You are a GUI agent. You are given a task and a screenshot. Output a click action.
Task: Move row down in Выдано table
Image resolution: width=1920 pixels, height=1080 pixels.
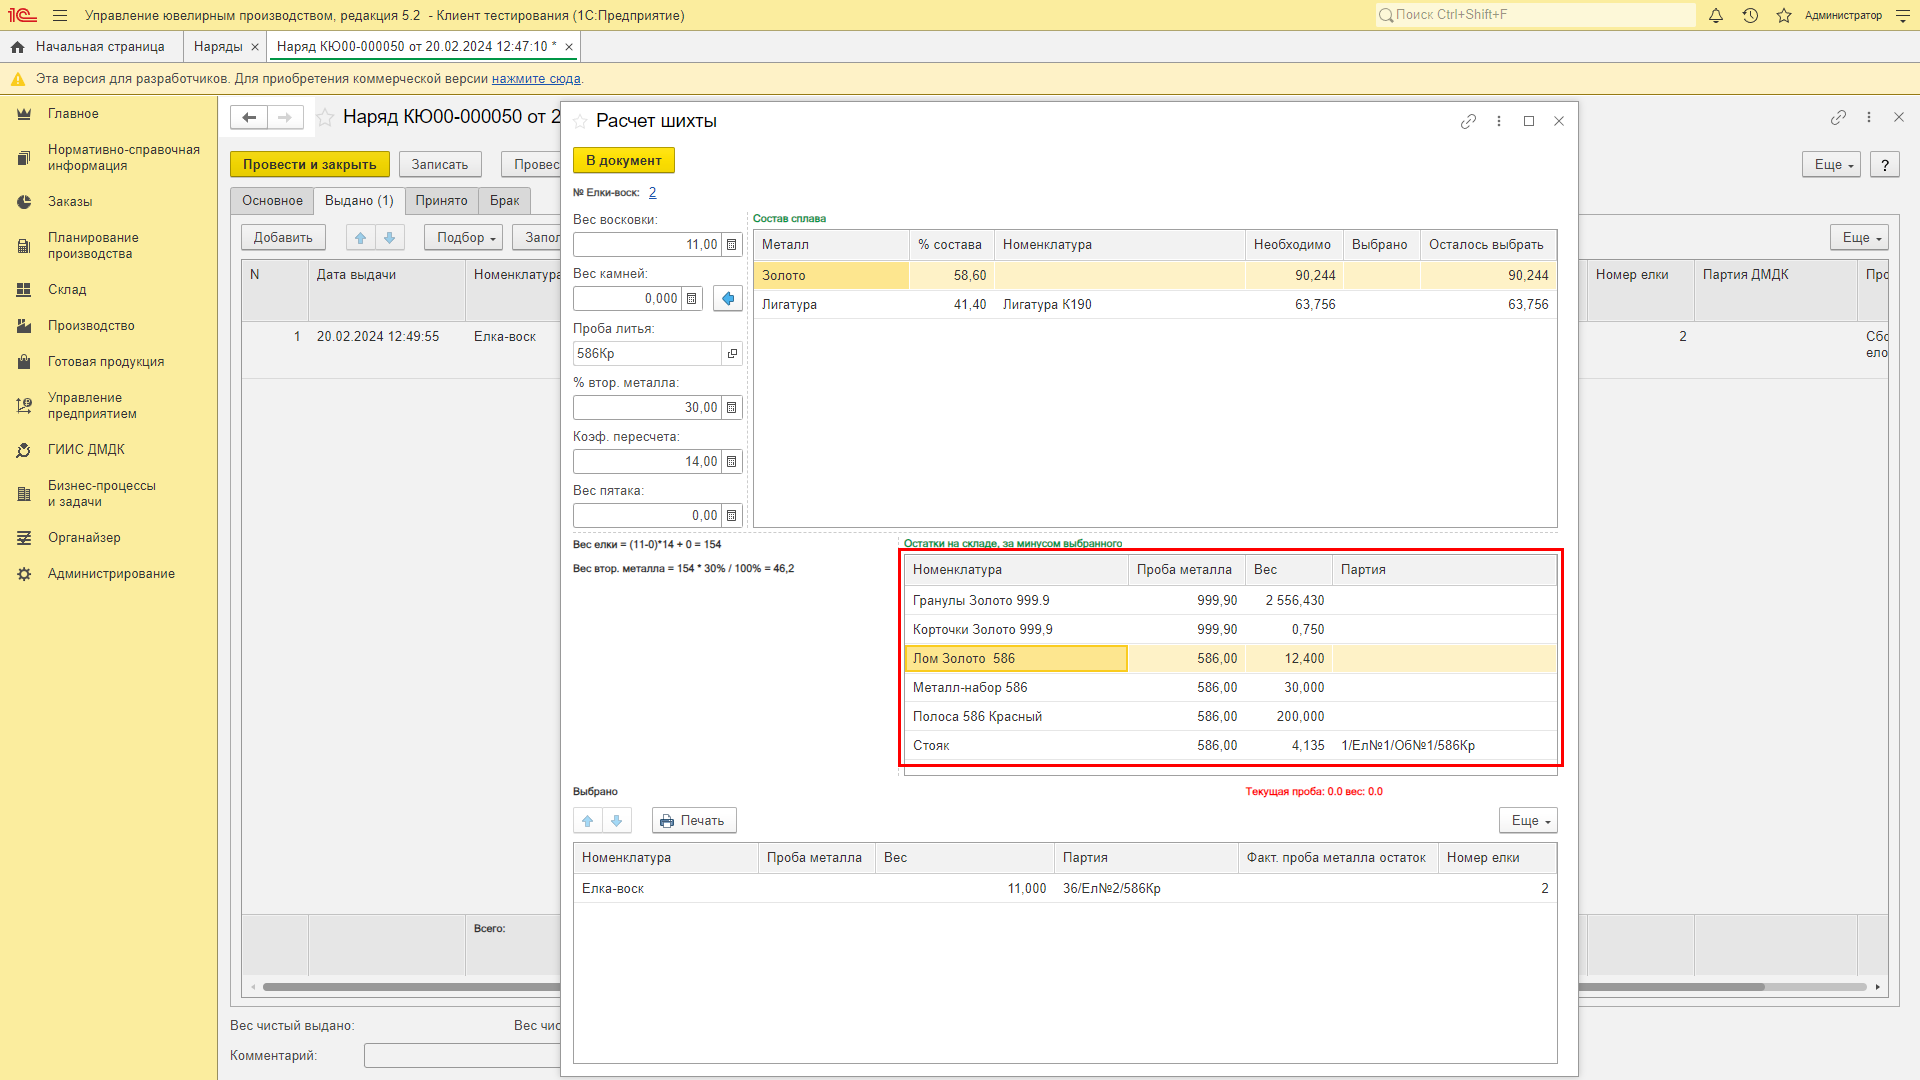coord(390,238)
